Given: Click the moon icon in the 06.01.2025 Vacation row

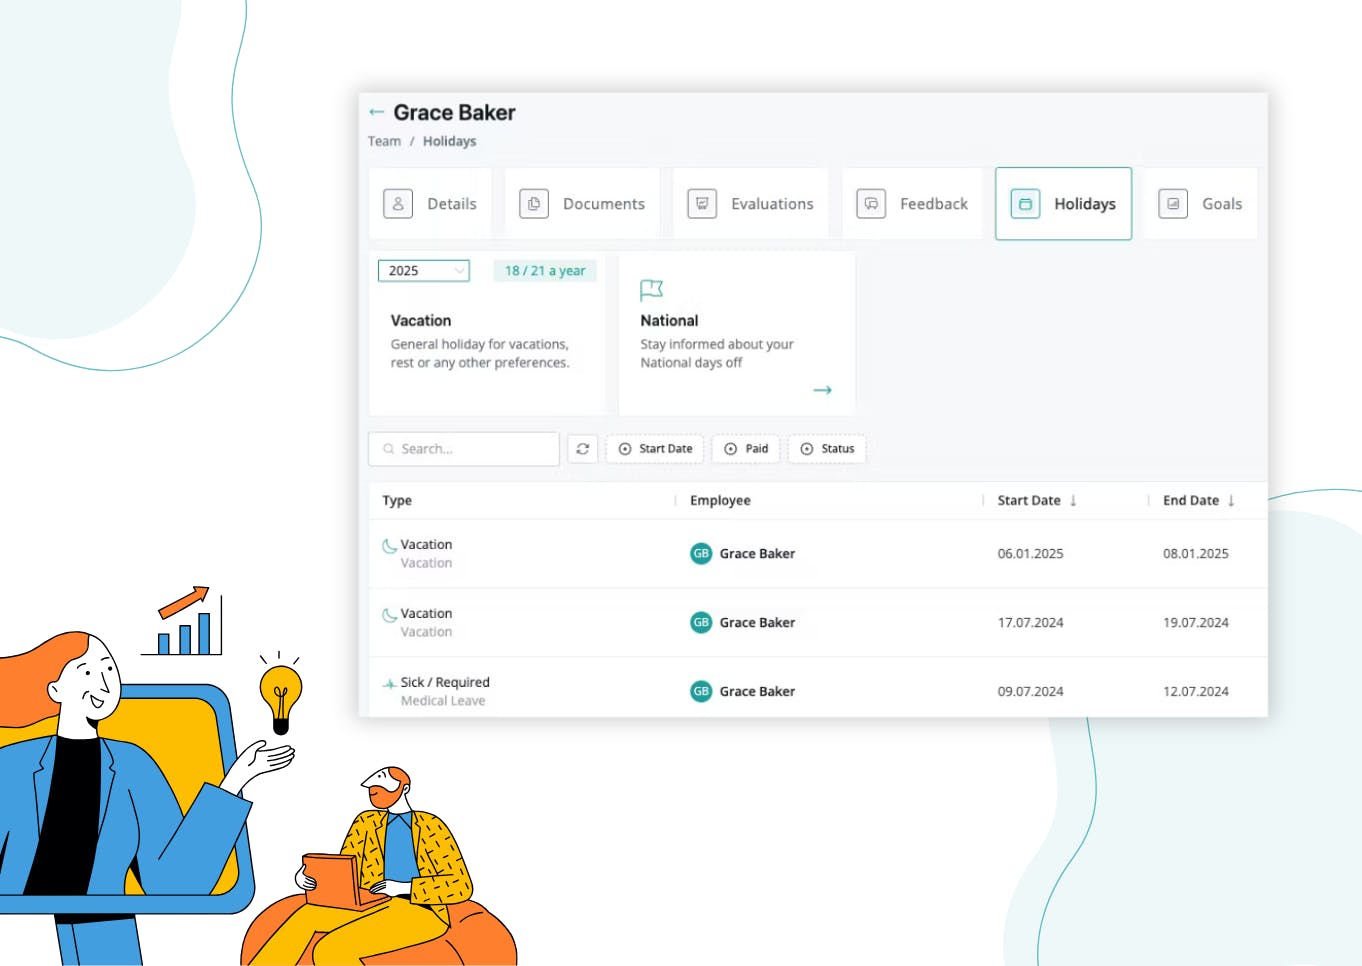Looking at the screenshot, I should [389, 546].
